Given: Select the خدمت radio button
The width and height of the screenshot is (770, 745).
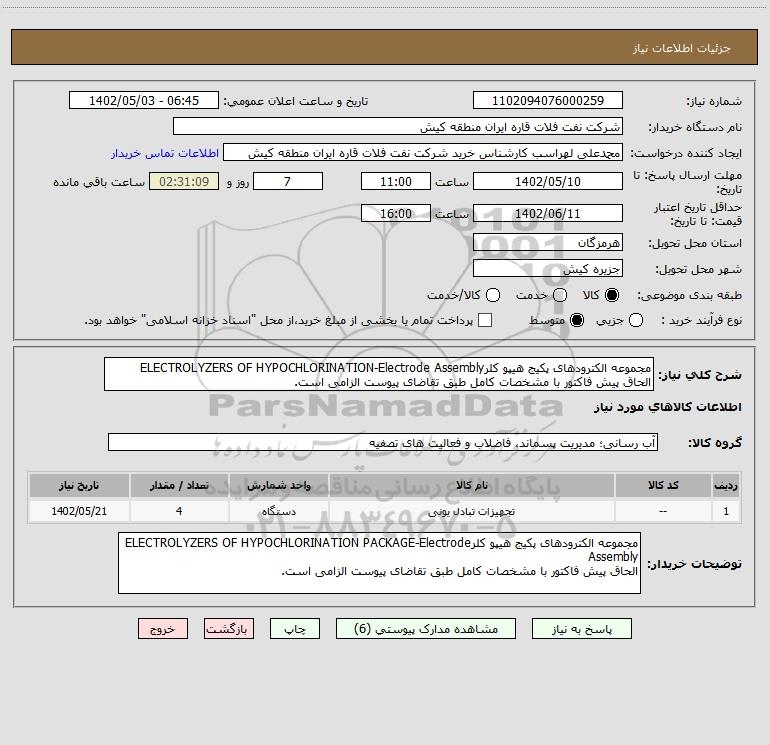Looking at the screenshot, I should pyautogui.click(x=560, y=295).
